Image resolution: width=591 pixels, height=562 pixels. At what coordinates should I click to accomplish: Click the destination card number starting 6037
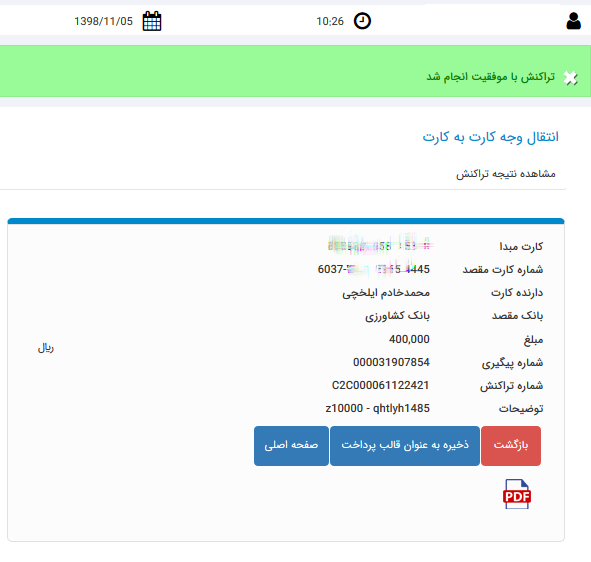(x=374, y=269)
